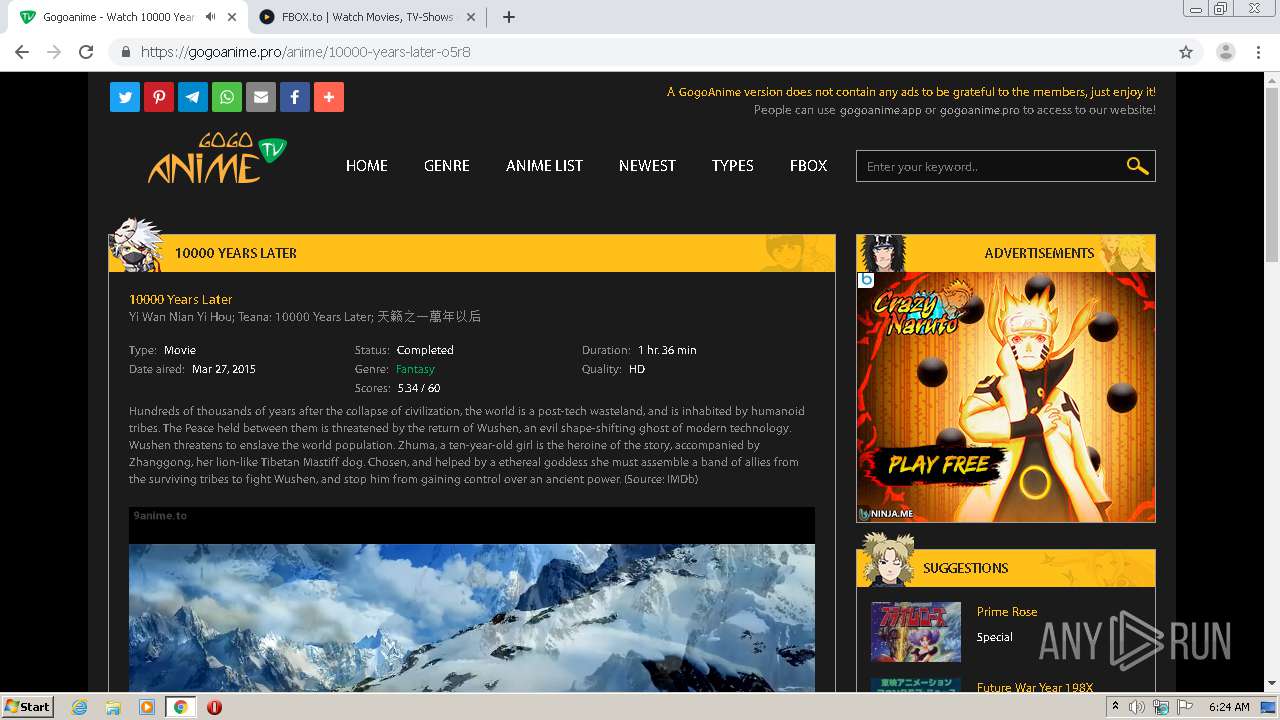Open File Explorer from taskbar
1280x720 pixels.
coord(113,707)
